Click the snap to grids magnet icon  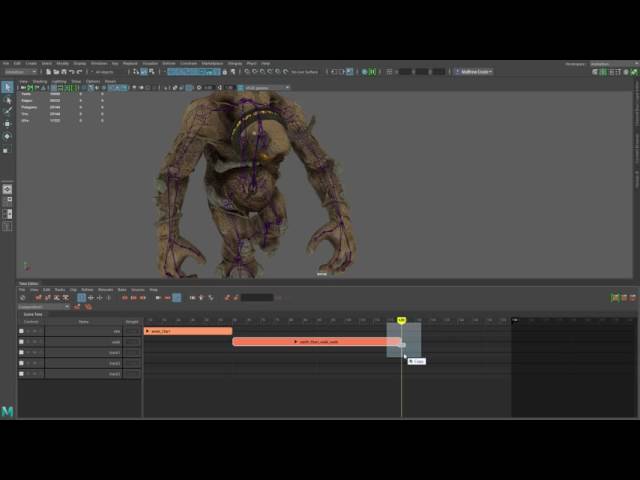click(x=247, y=72)
